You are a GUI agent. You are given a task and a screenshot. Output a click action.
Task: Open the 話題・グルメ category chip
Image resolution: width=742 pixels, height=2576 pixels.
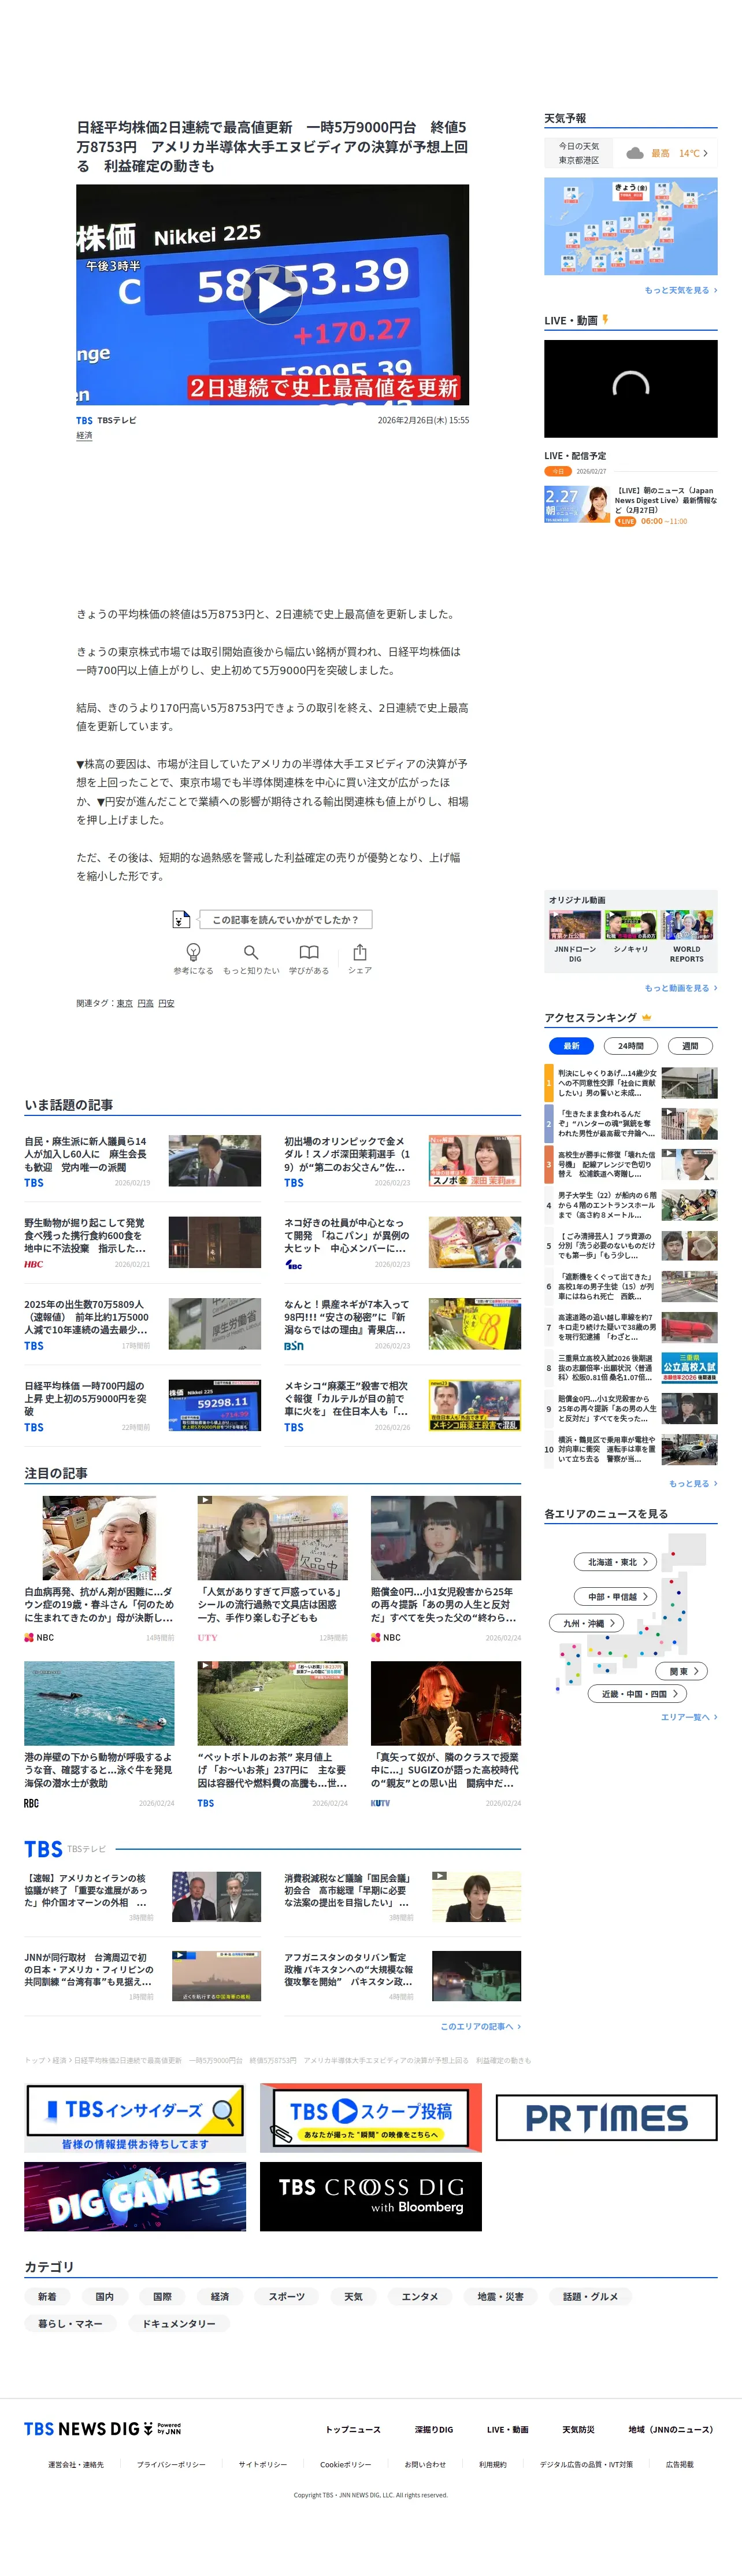[x=590, y=2296]
